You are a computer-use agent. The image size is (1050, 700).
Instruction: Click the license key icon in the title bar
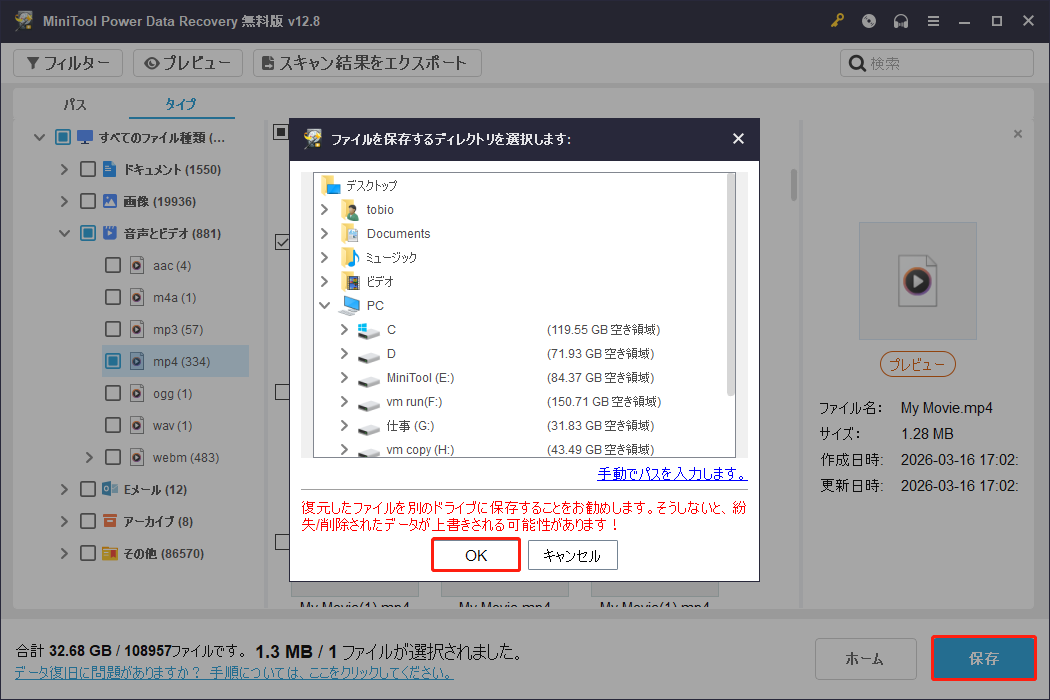point(837,20)
